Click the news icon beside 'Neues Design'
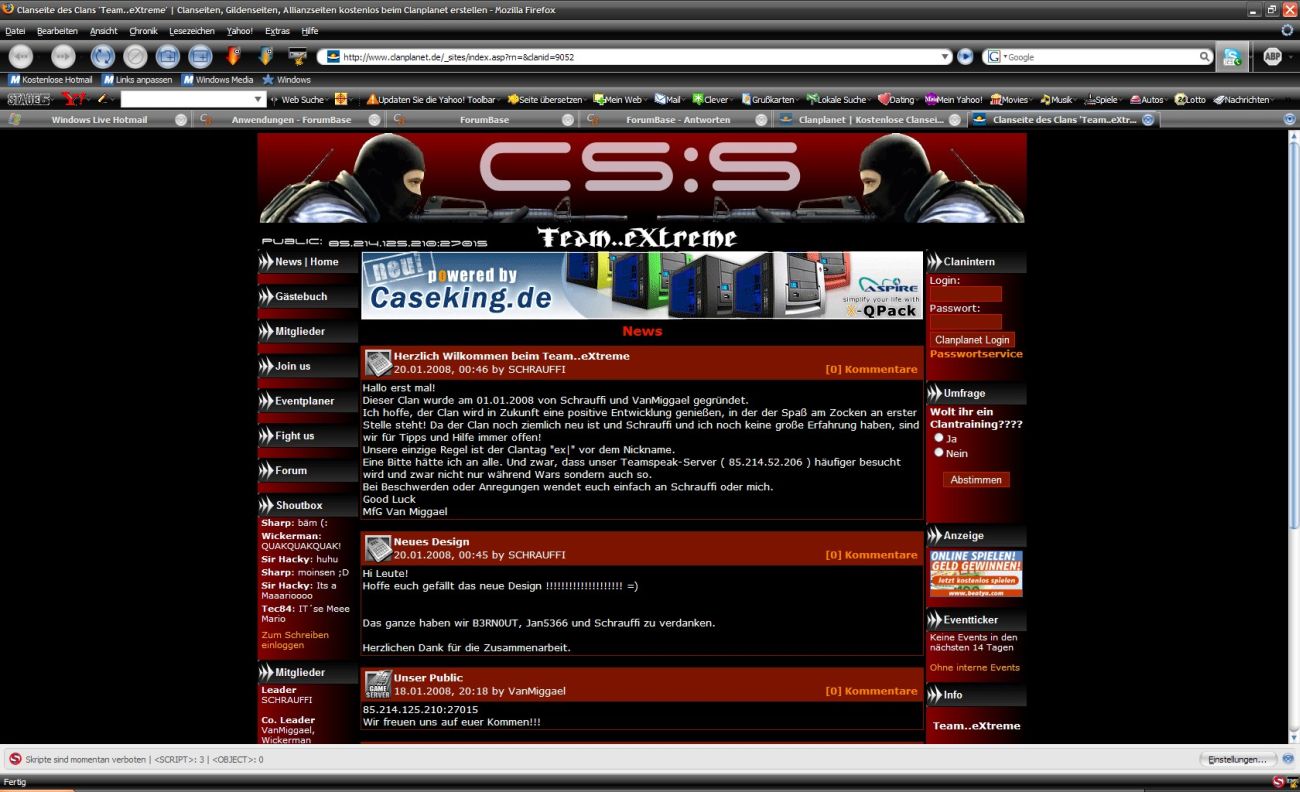This screenshot has width=1300, height=792. (377, 548)
